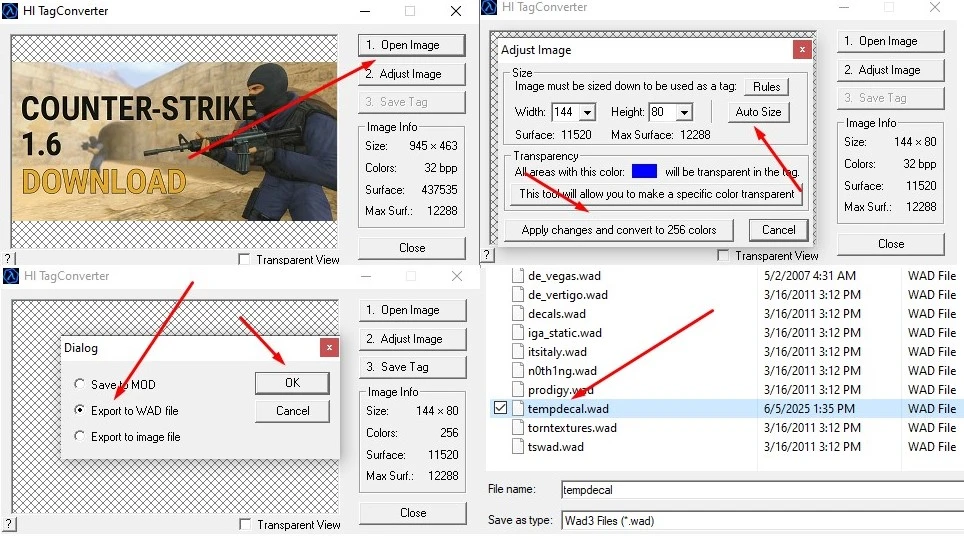Toggle Transparent View in the window behind the Export Dialog
The image size is (964, 536).
[x=245, y=525]
